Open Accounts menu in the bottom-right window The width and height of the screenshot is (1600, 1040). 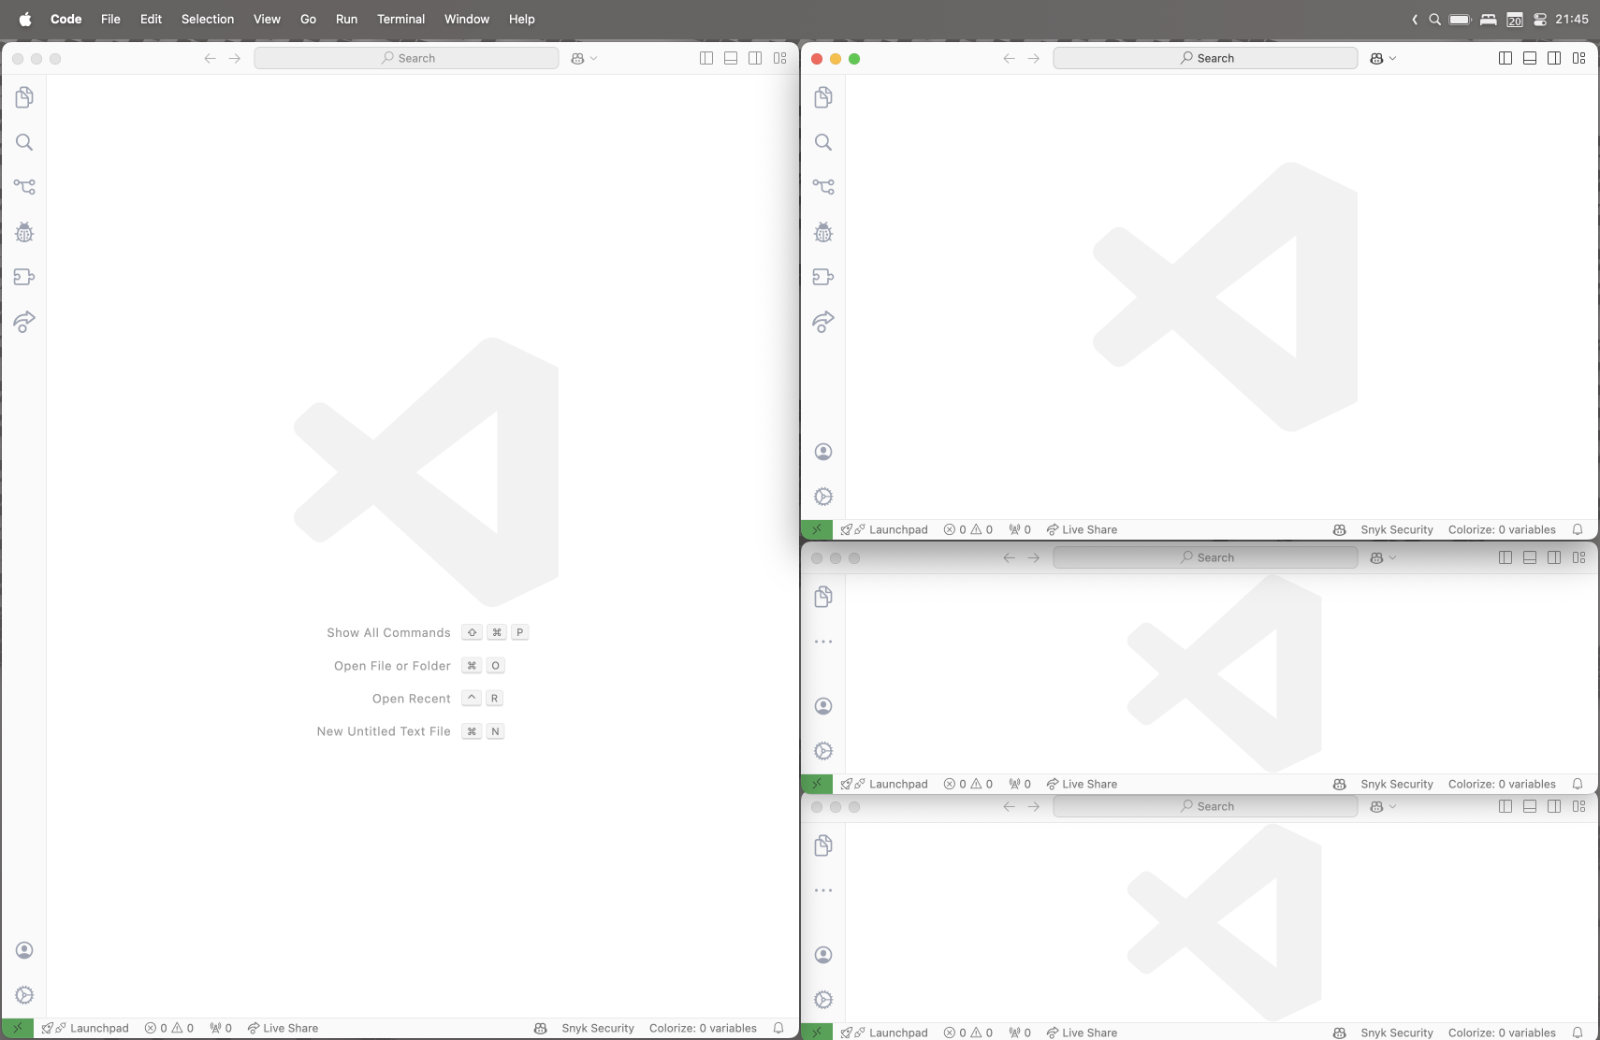(x=823, y=955)
